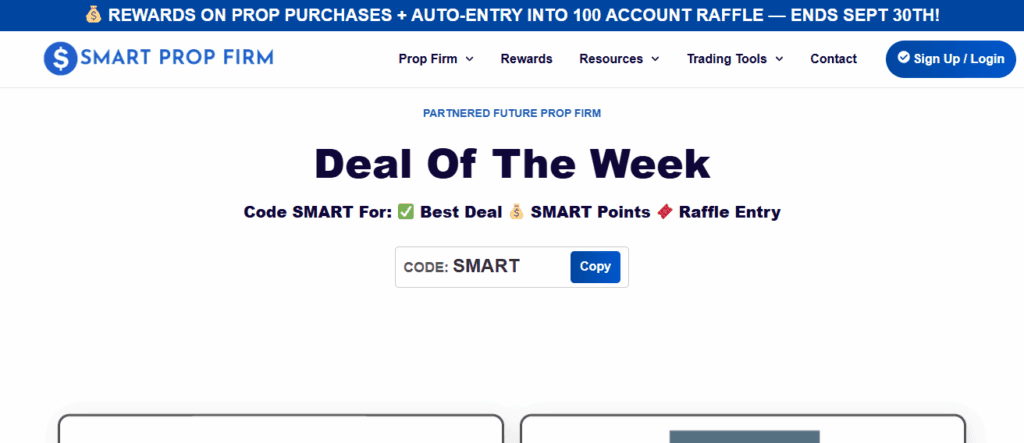1024x443 pixels.
Task: Expand the Trading Tools dropdown
Action: 735,59
